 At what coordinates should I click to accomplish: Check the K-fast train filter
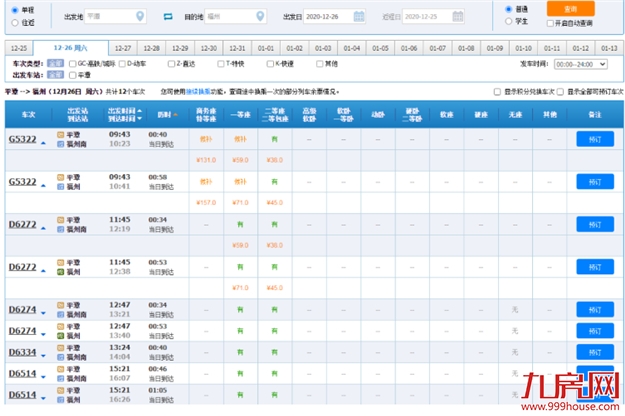tap(270, 64)
